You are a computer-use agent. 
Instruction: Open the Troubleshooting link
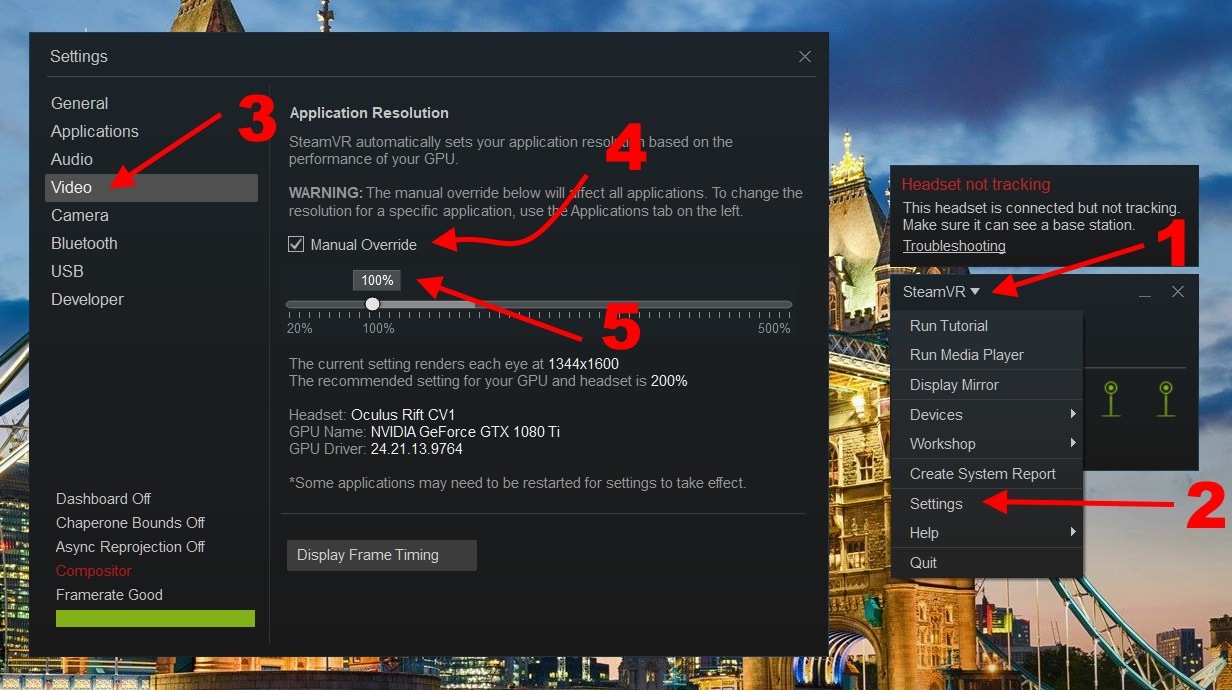(954, 246)
